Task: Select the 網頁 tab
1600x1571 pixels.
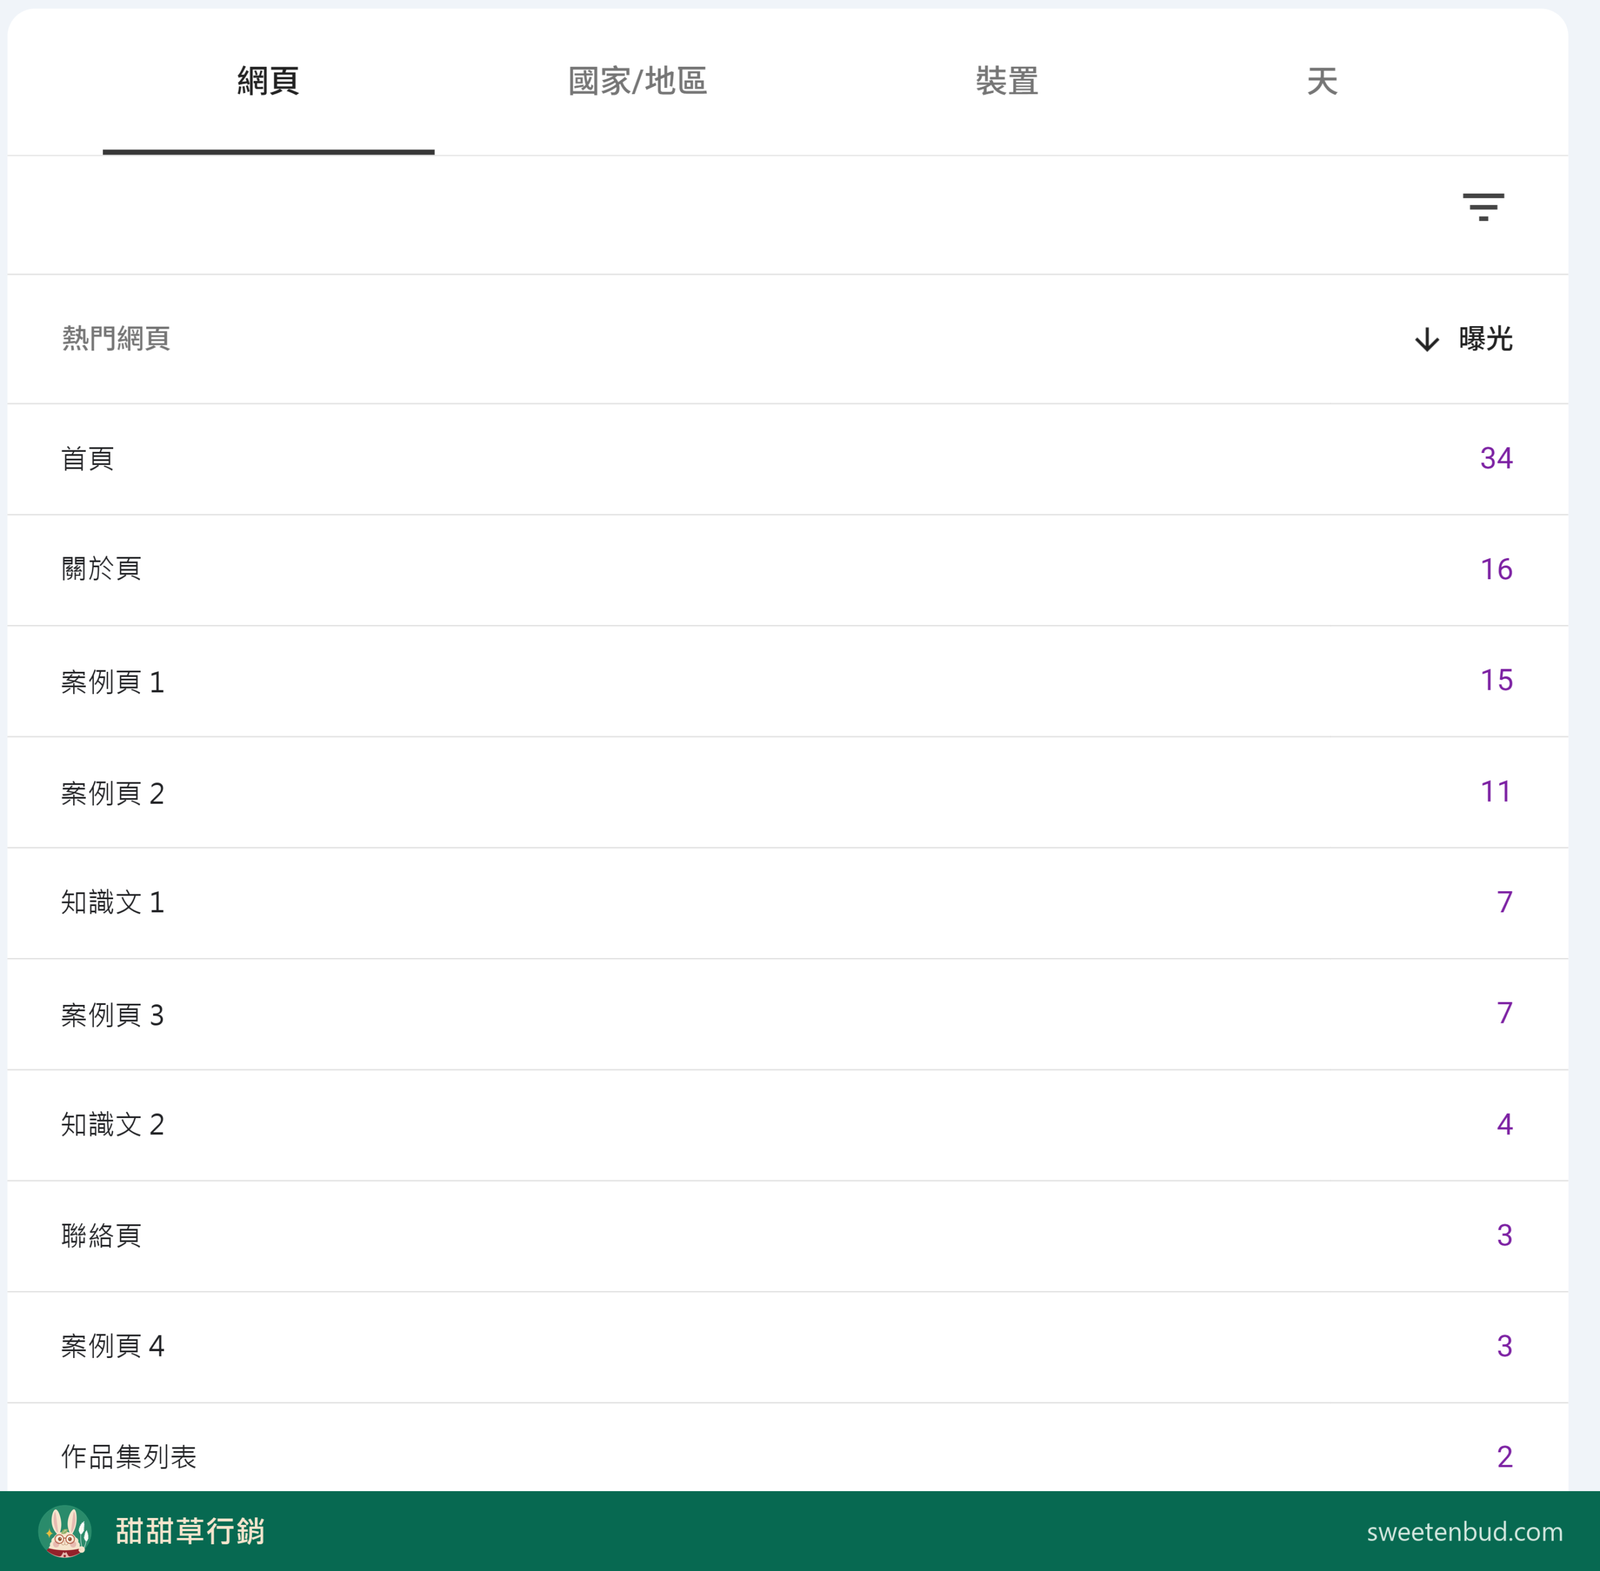Action: (x=268, y=82)
